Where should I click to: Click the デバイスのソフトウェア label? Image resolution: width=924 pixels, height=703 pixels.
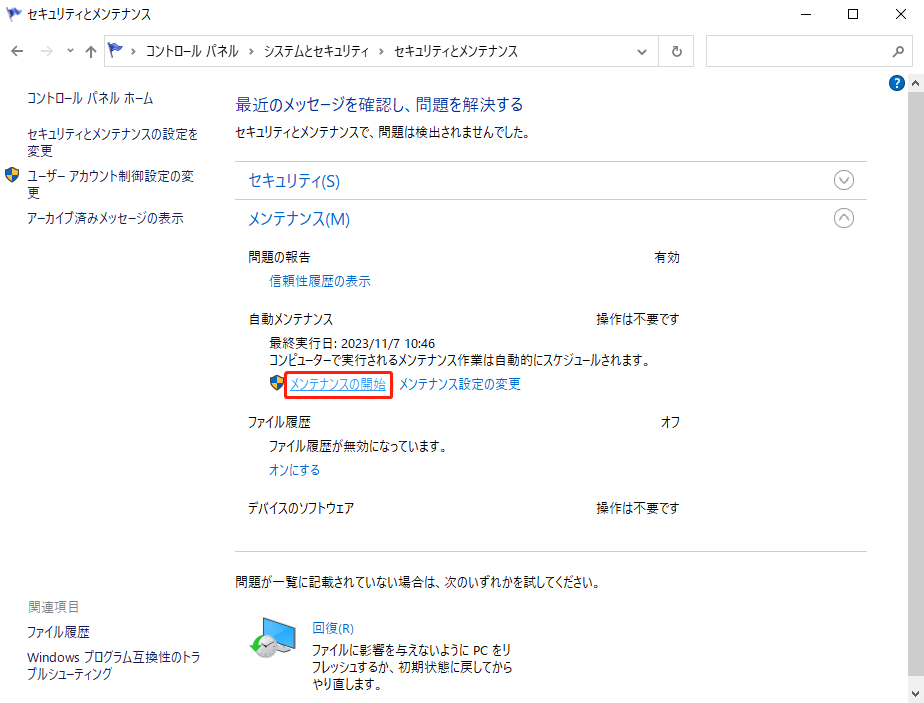pos(301,508)
